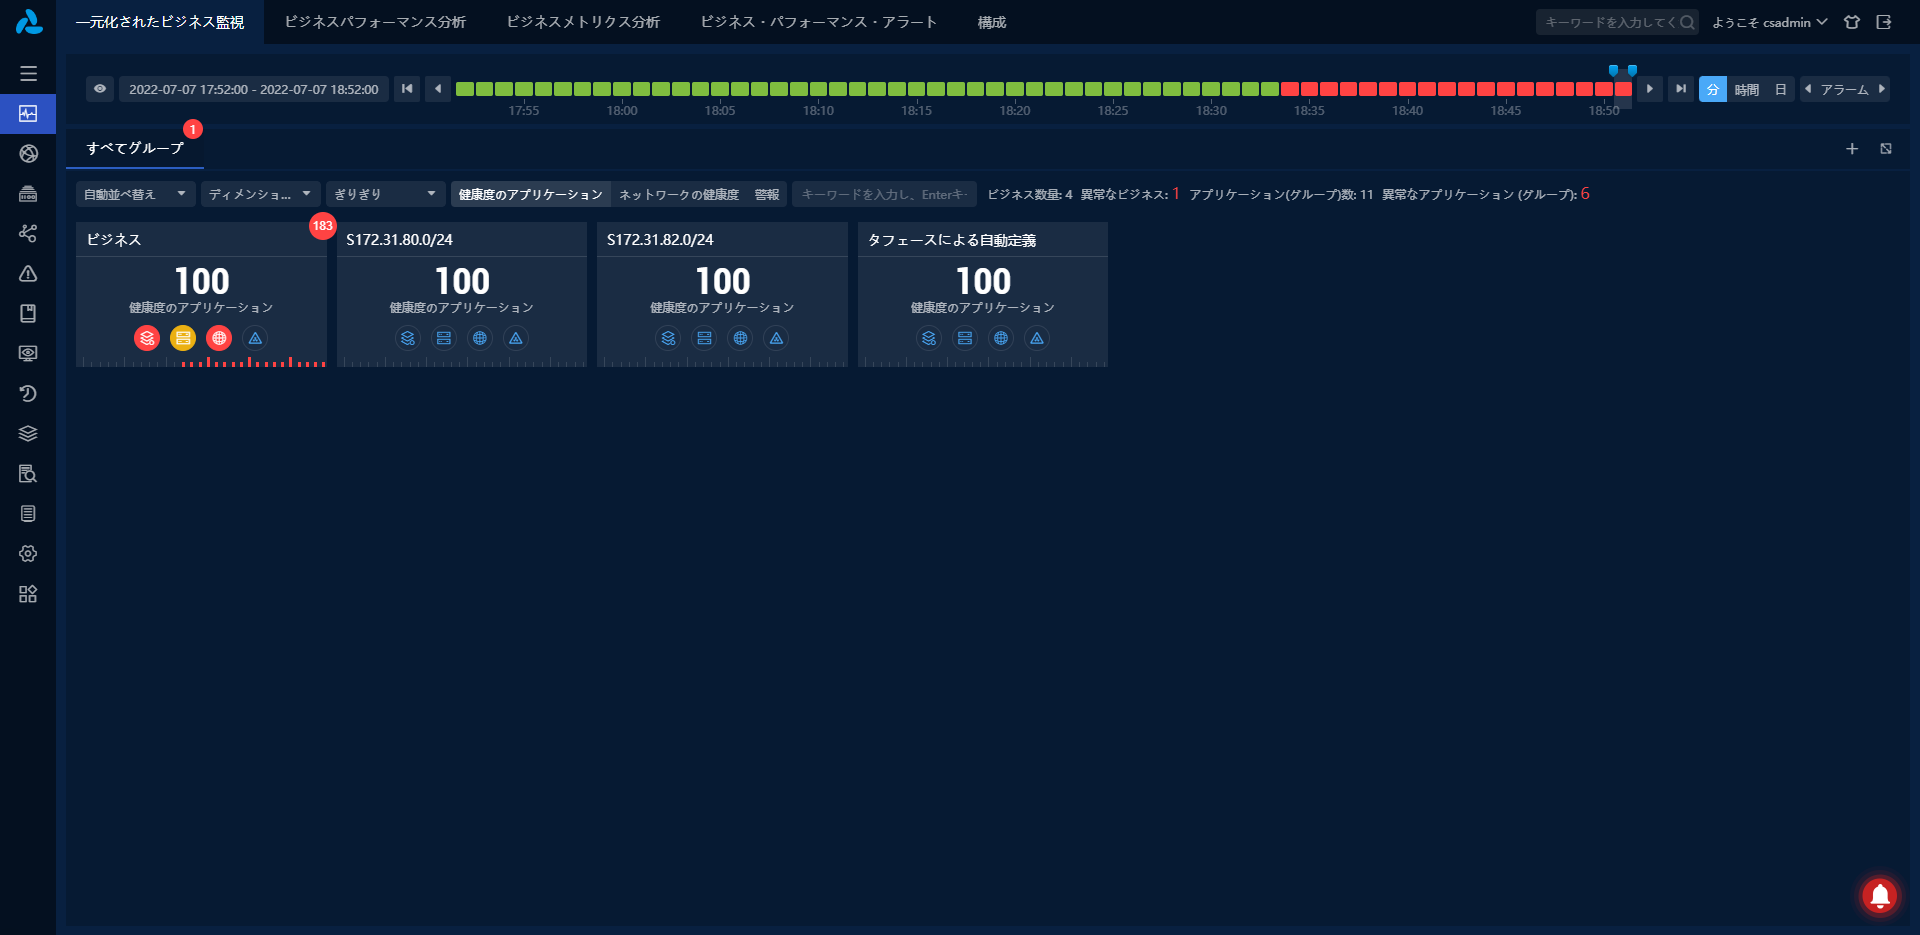Click the fullscreen expand icon
This screenshot has height=935, width=1920.
point(1886,149)
